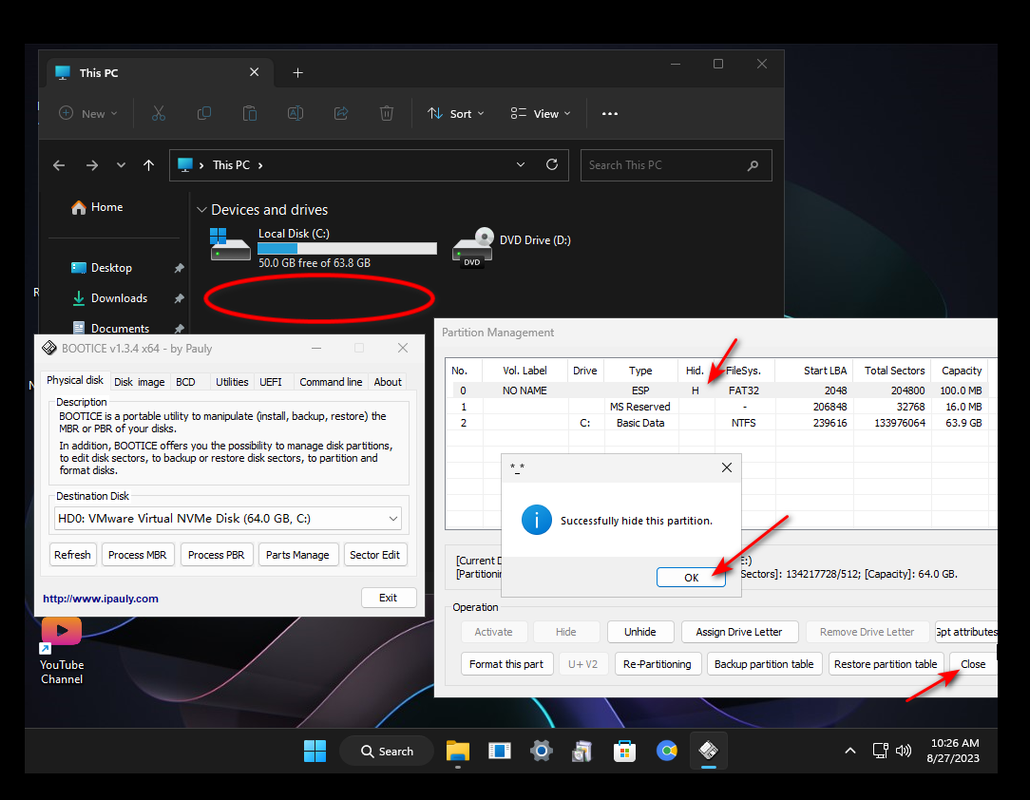The height and width of the screenshot is (800, 1030).
Task: Open Downloads in the Explorer sidebar
Action: tap(109, 298)
